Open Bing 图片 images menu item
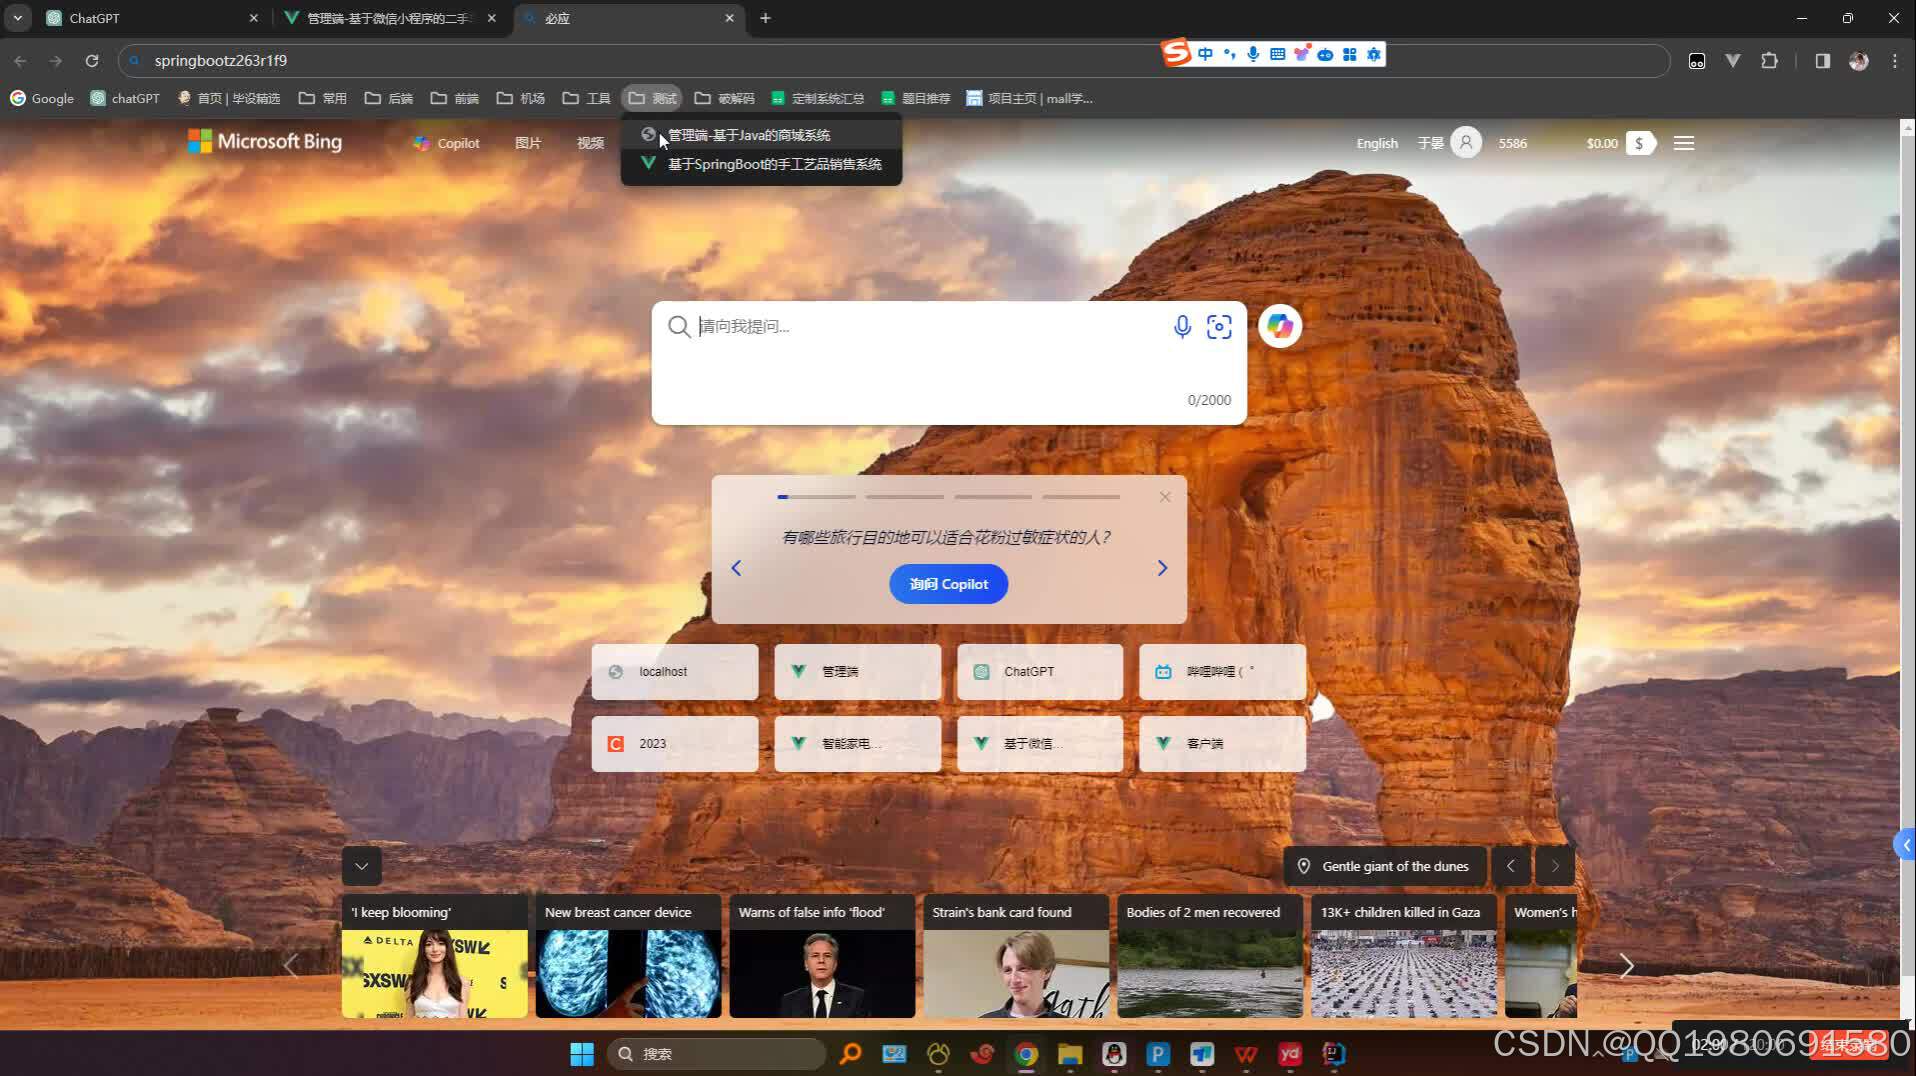 528,143
